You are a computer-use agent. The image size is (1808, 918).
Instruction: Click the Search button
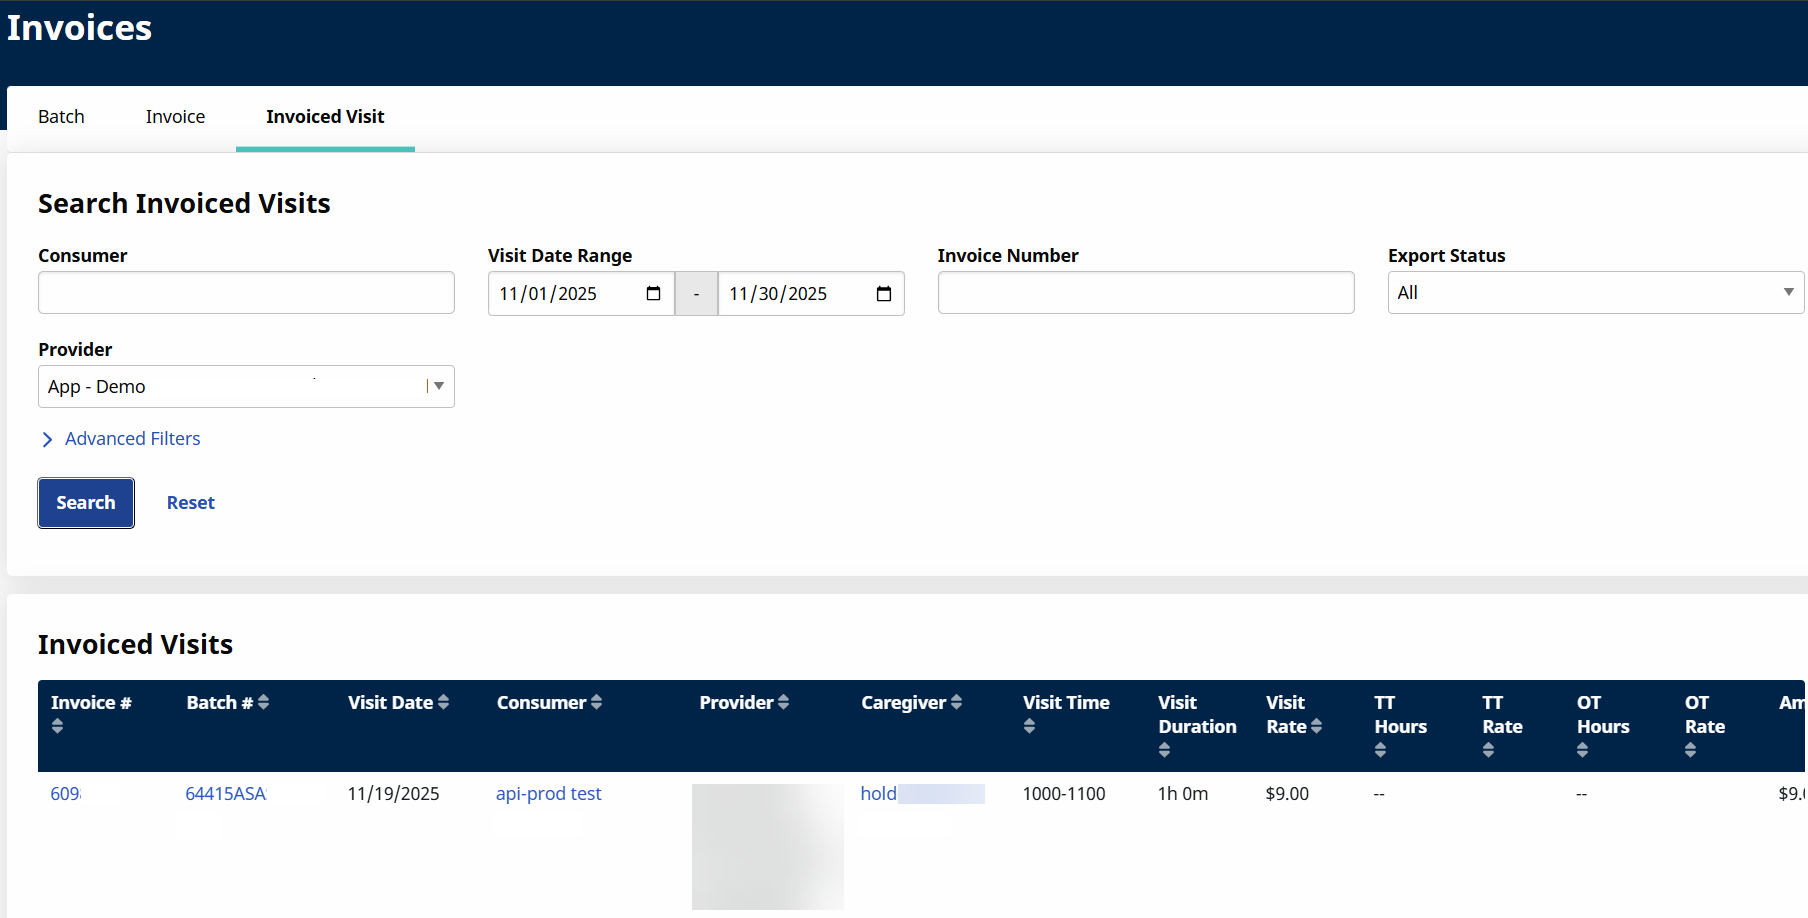click(85, 502)
